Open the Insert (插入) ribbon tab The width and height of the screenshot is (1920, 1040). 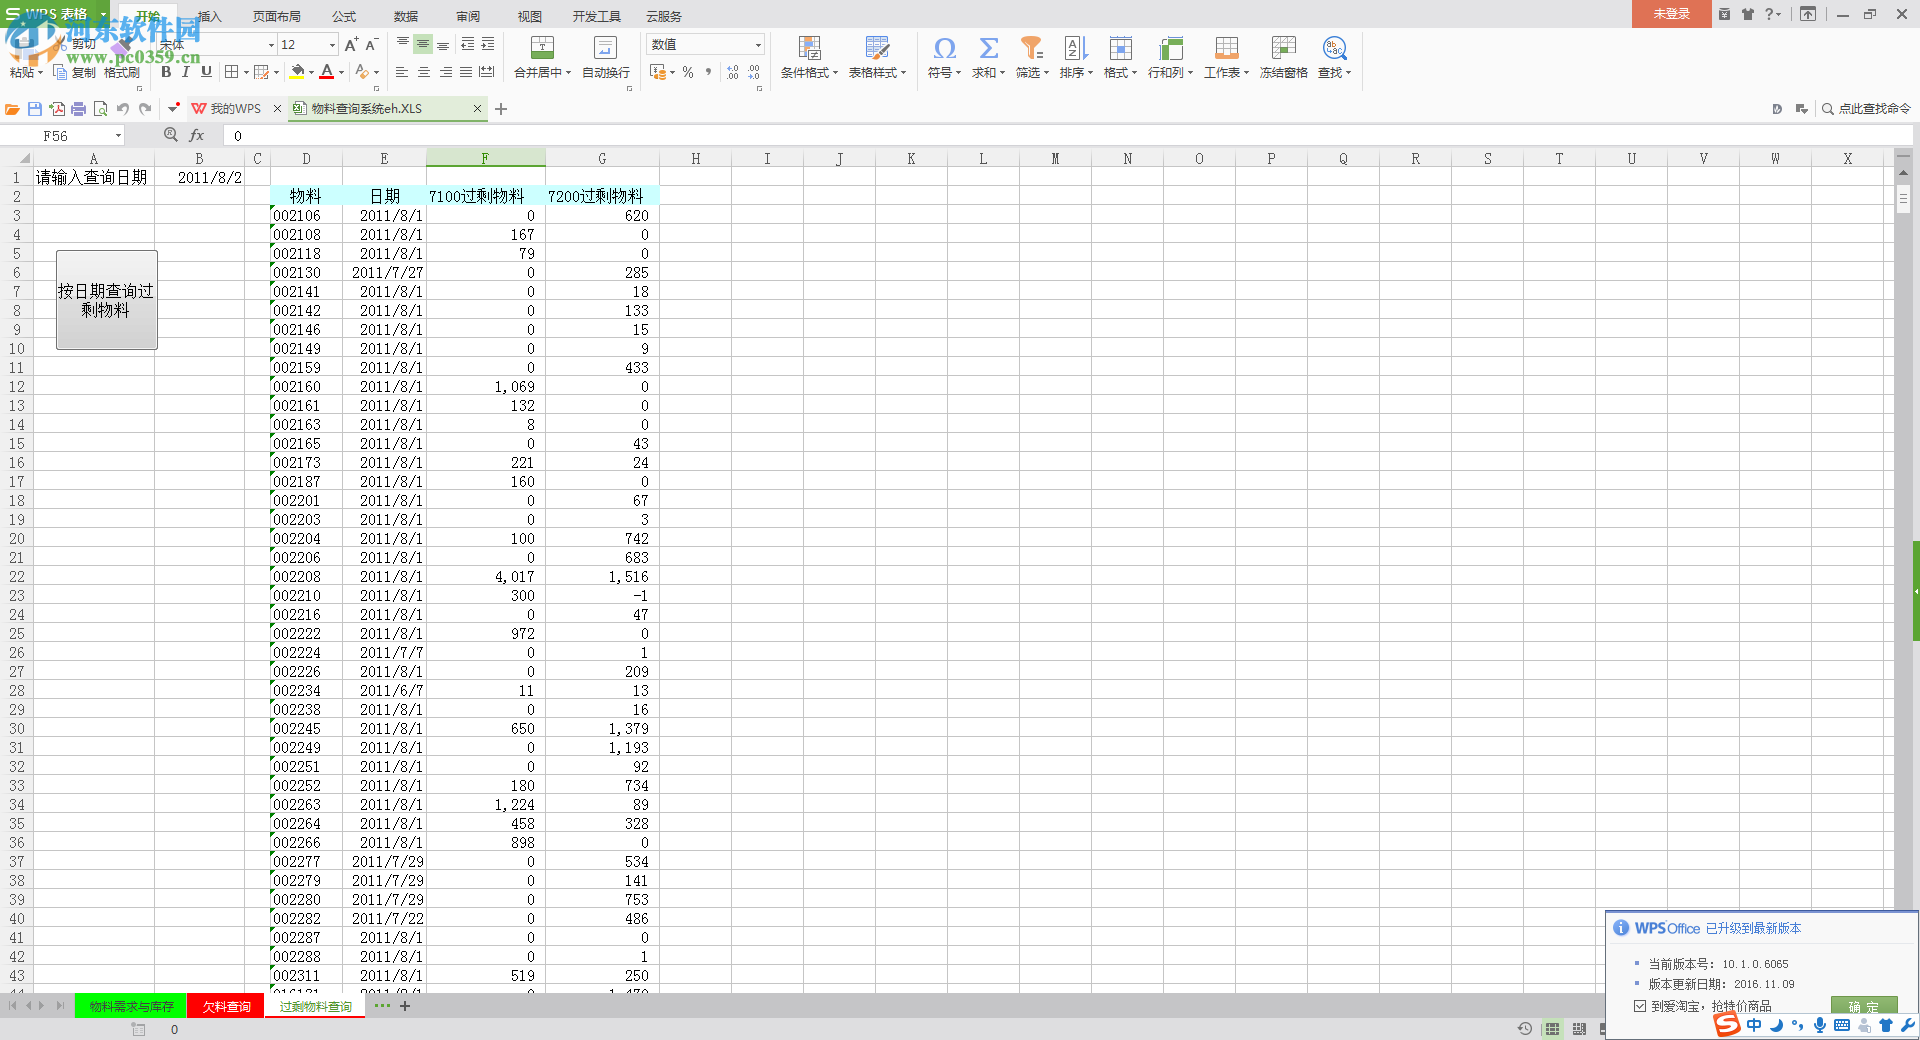point(209,16)
